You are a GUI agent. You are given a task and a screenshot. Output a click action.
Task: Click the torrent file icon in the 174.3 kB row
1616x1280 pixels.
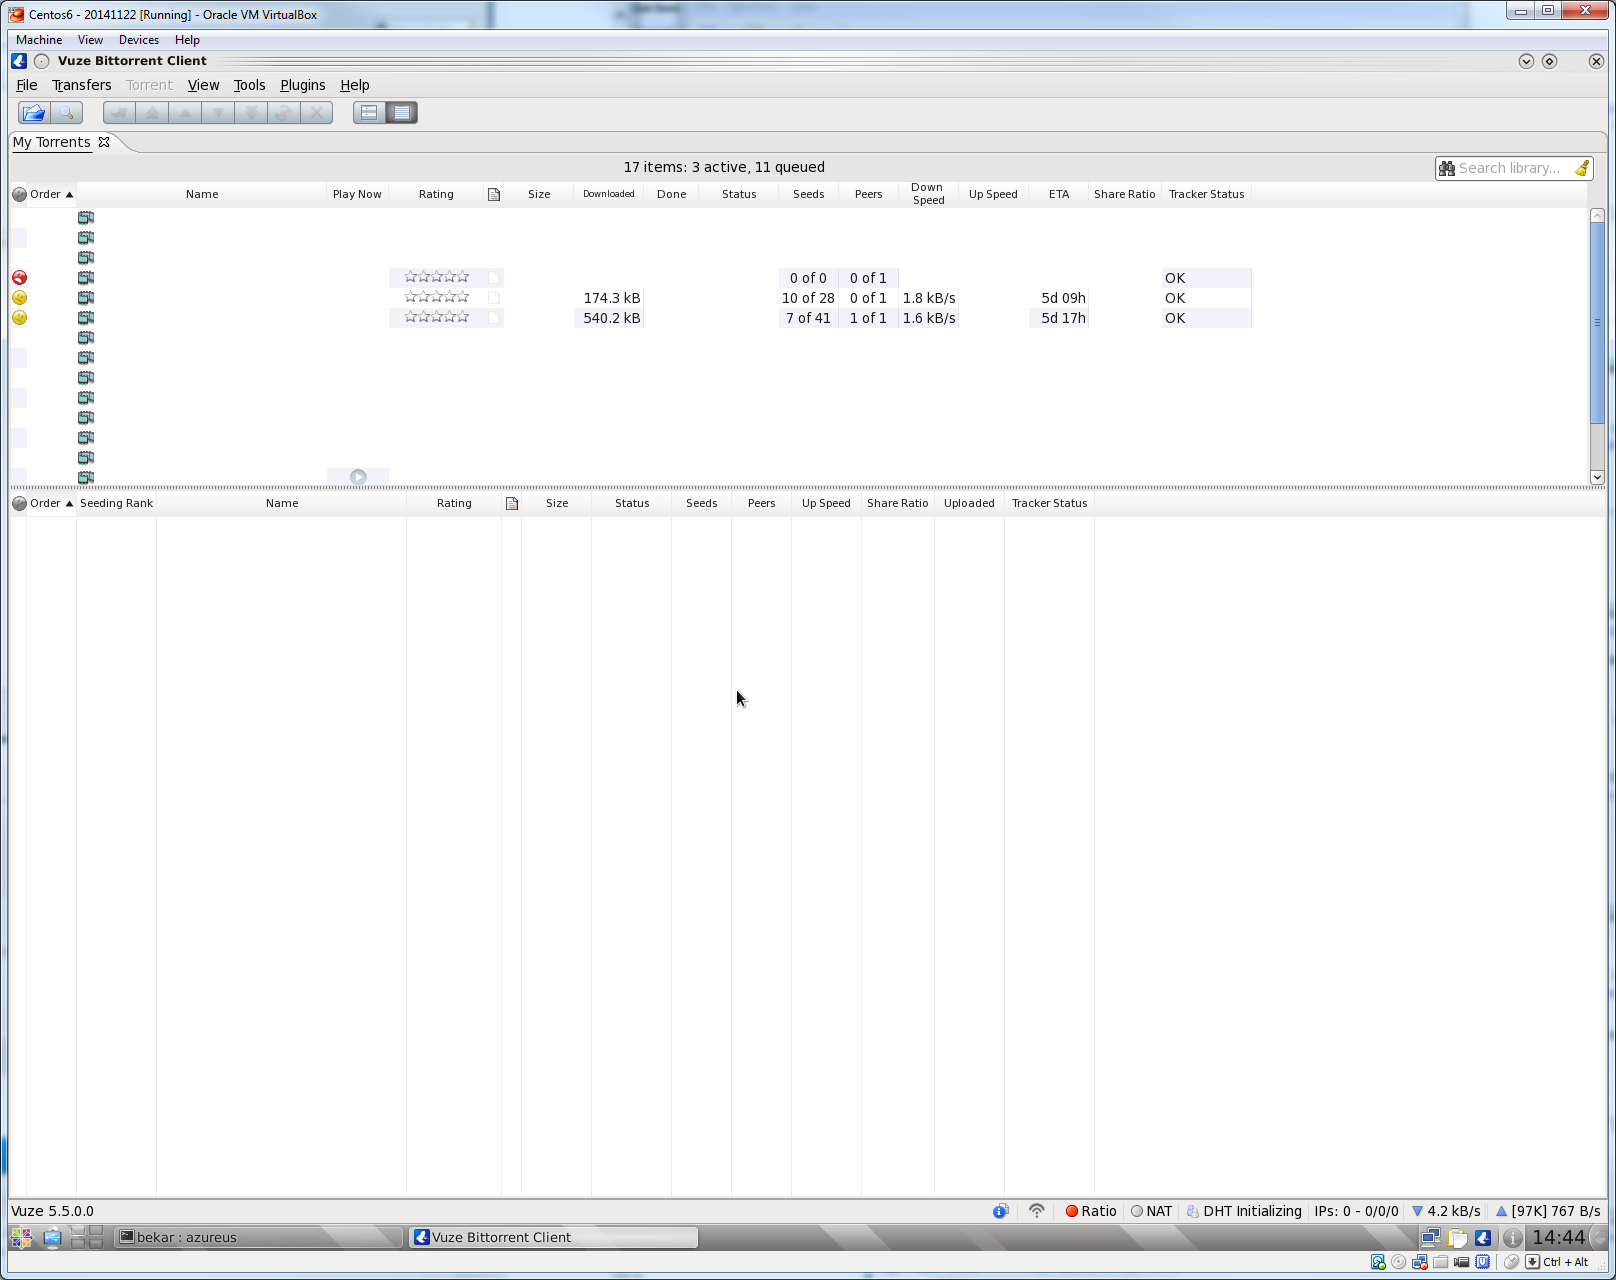click(86, 298)
